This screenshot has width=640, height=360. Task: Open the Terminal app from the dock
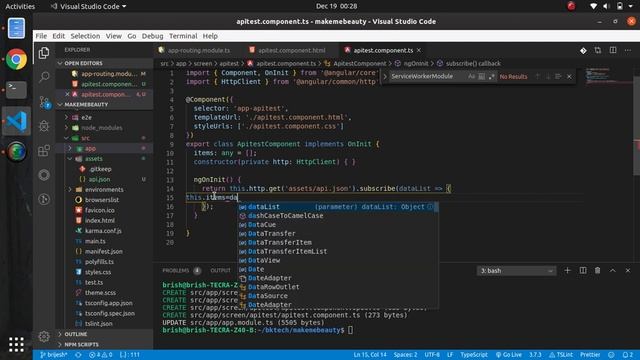point(16,90)
